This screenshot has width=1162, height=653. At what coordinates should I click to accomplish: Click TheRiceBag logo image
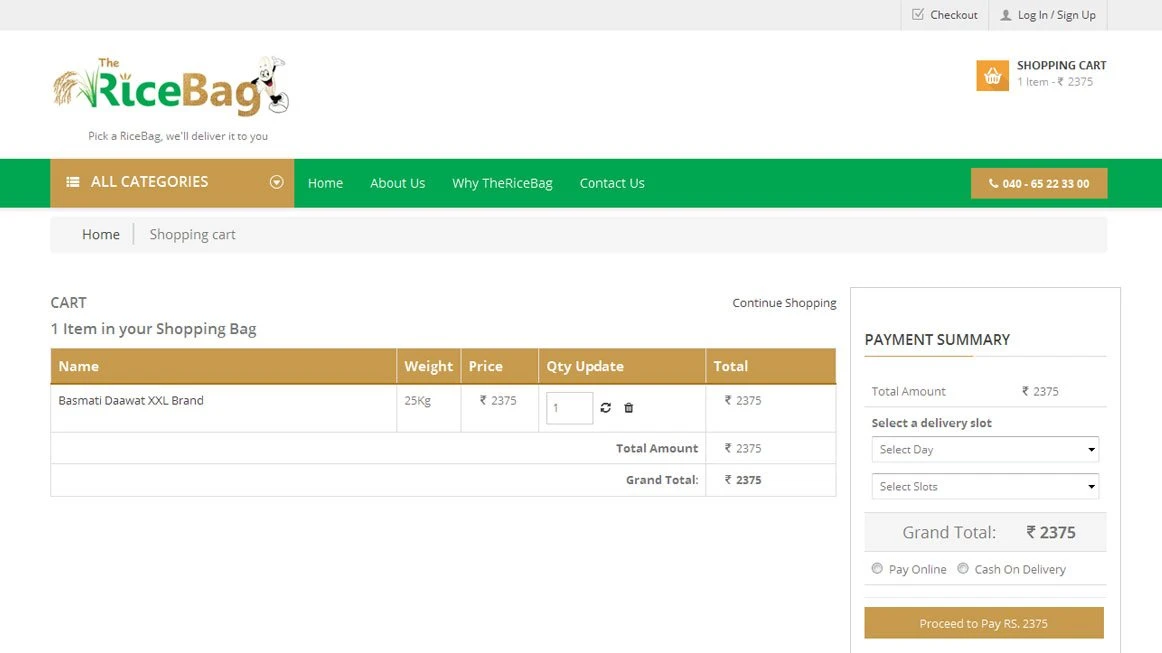170,86
